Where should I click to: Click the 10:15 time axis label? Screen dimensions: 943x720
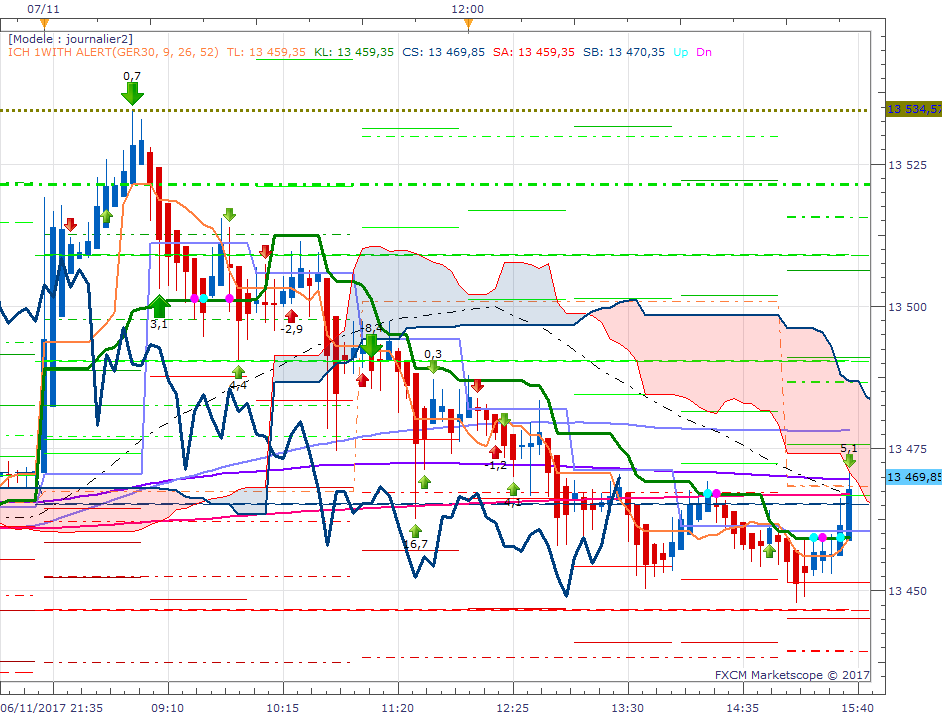pos(283,708)
